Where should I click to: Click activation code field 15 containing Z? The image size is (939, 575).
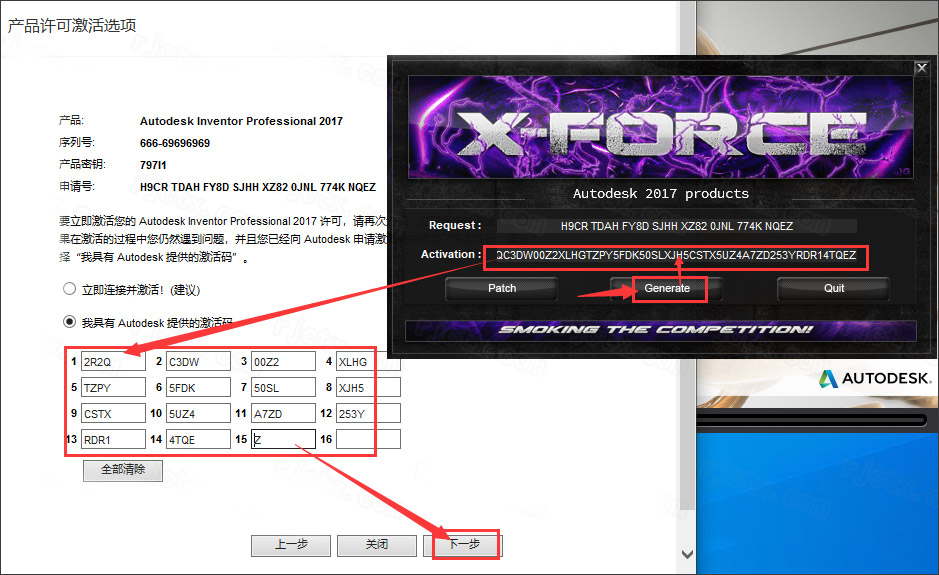coord(283,439)
